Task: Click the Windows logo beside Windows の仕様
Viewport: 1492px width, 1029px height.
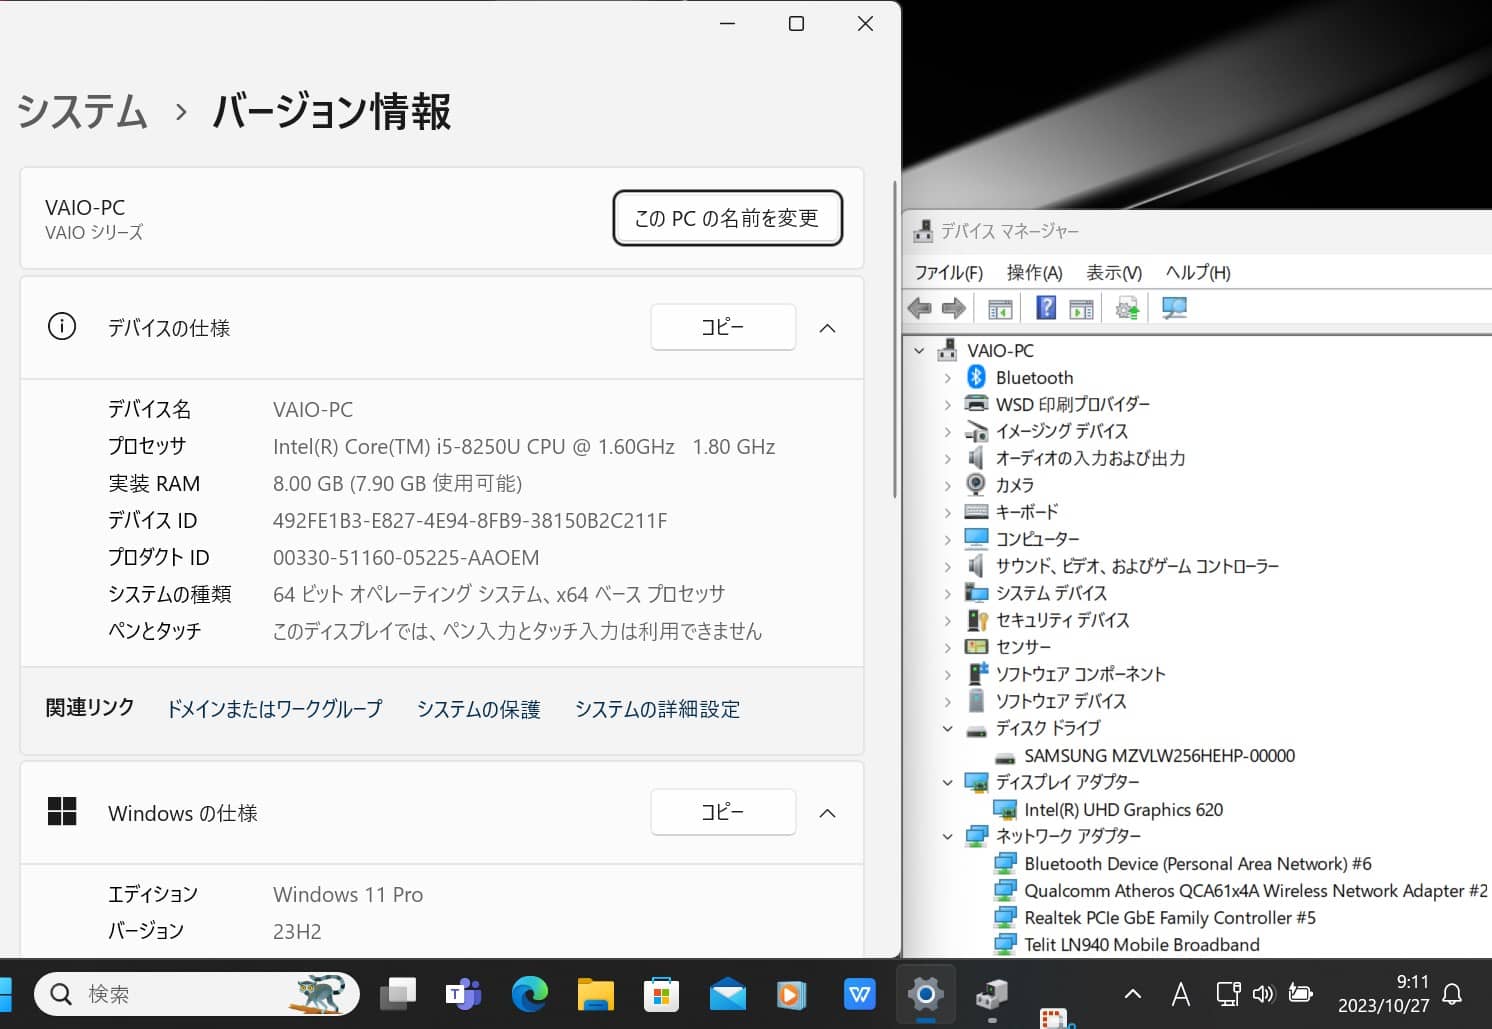Action: tap(62, 811)
